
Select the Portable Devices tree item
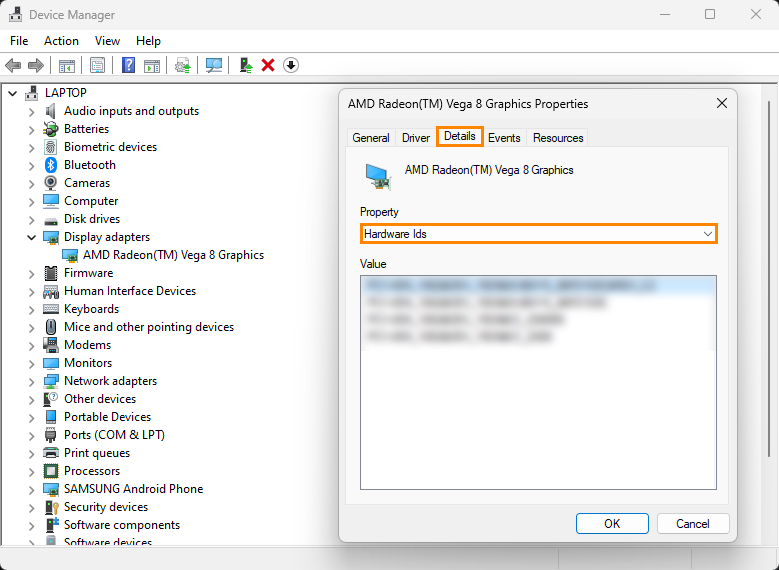[107, 417]
